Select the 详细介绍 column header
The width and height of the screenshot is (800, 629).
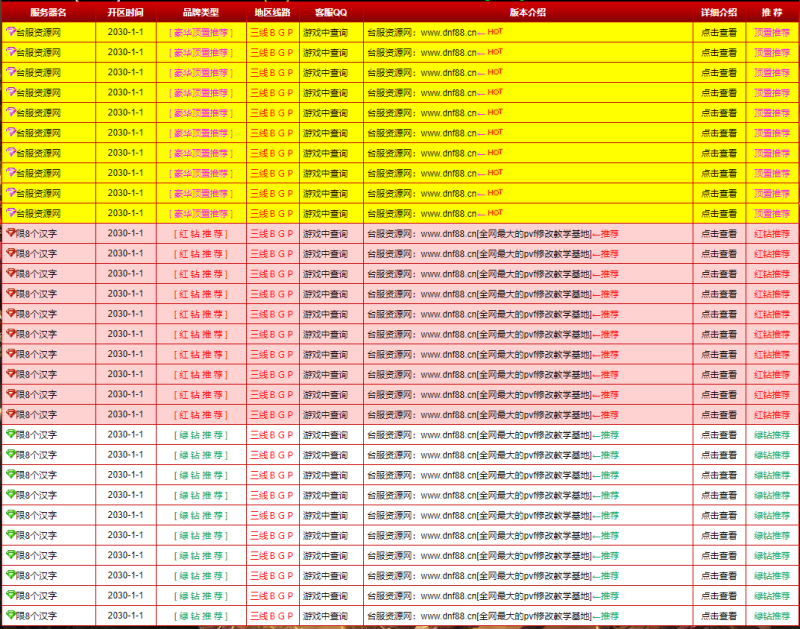coord(719,12)
